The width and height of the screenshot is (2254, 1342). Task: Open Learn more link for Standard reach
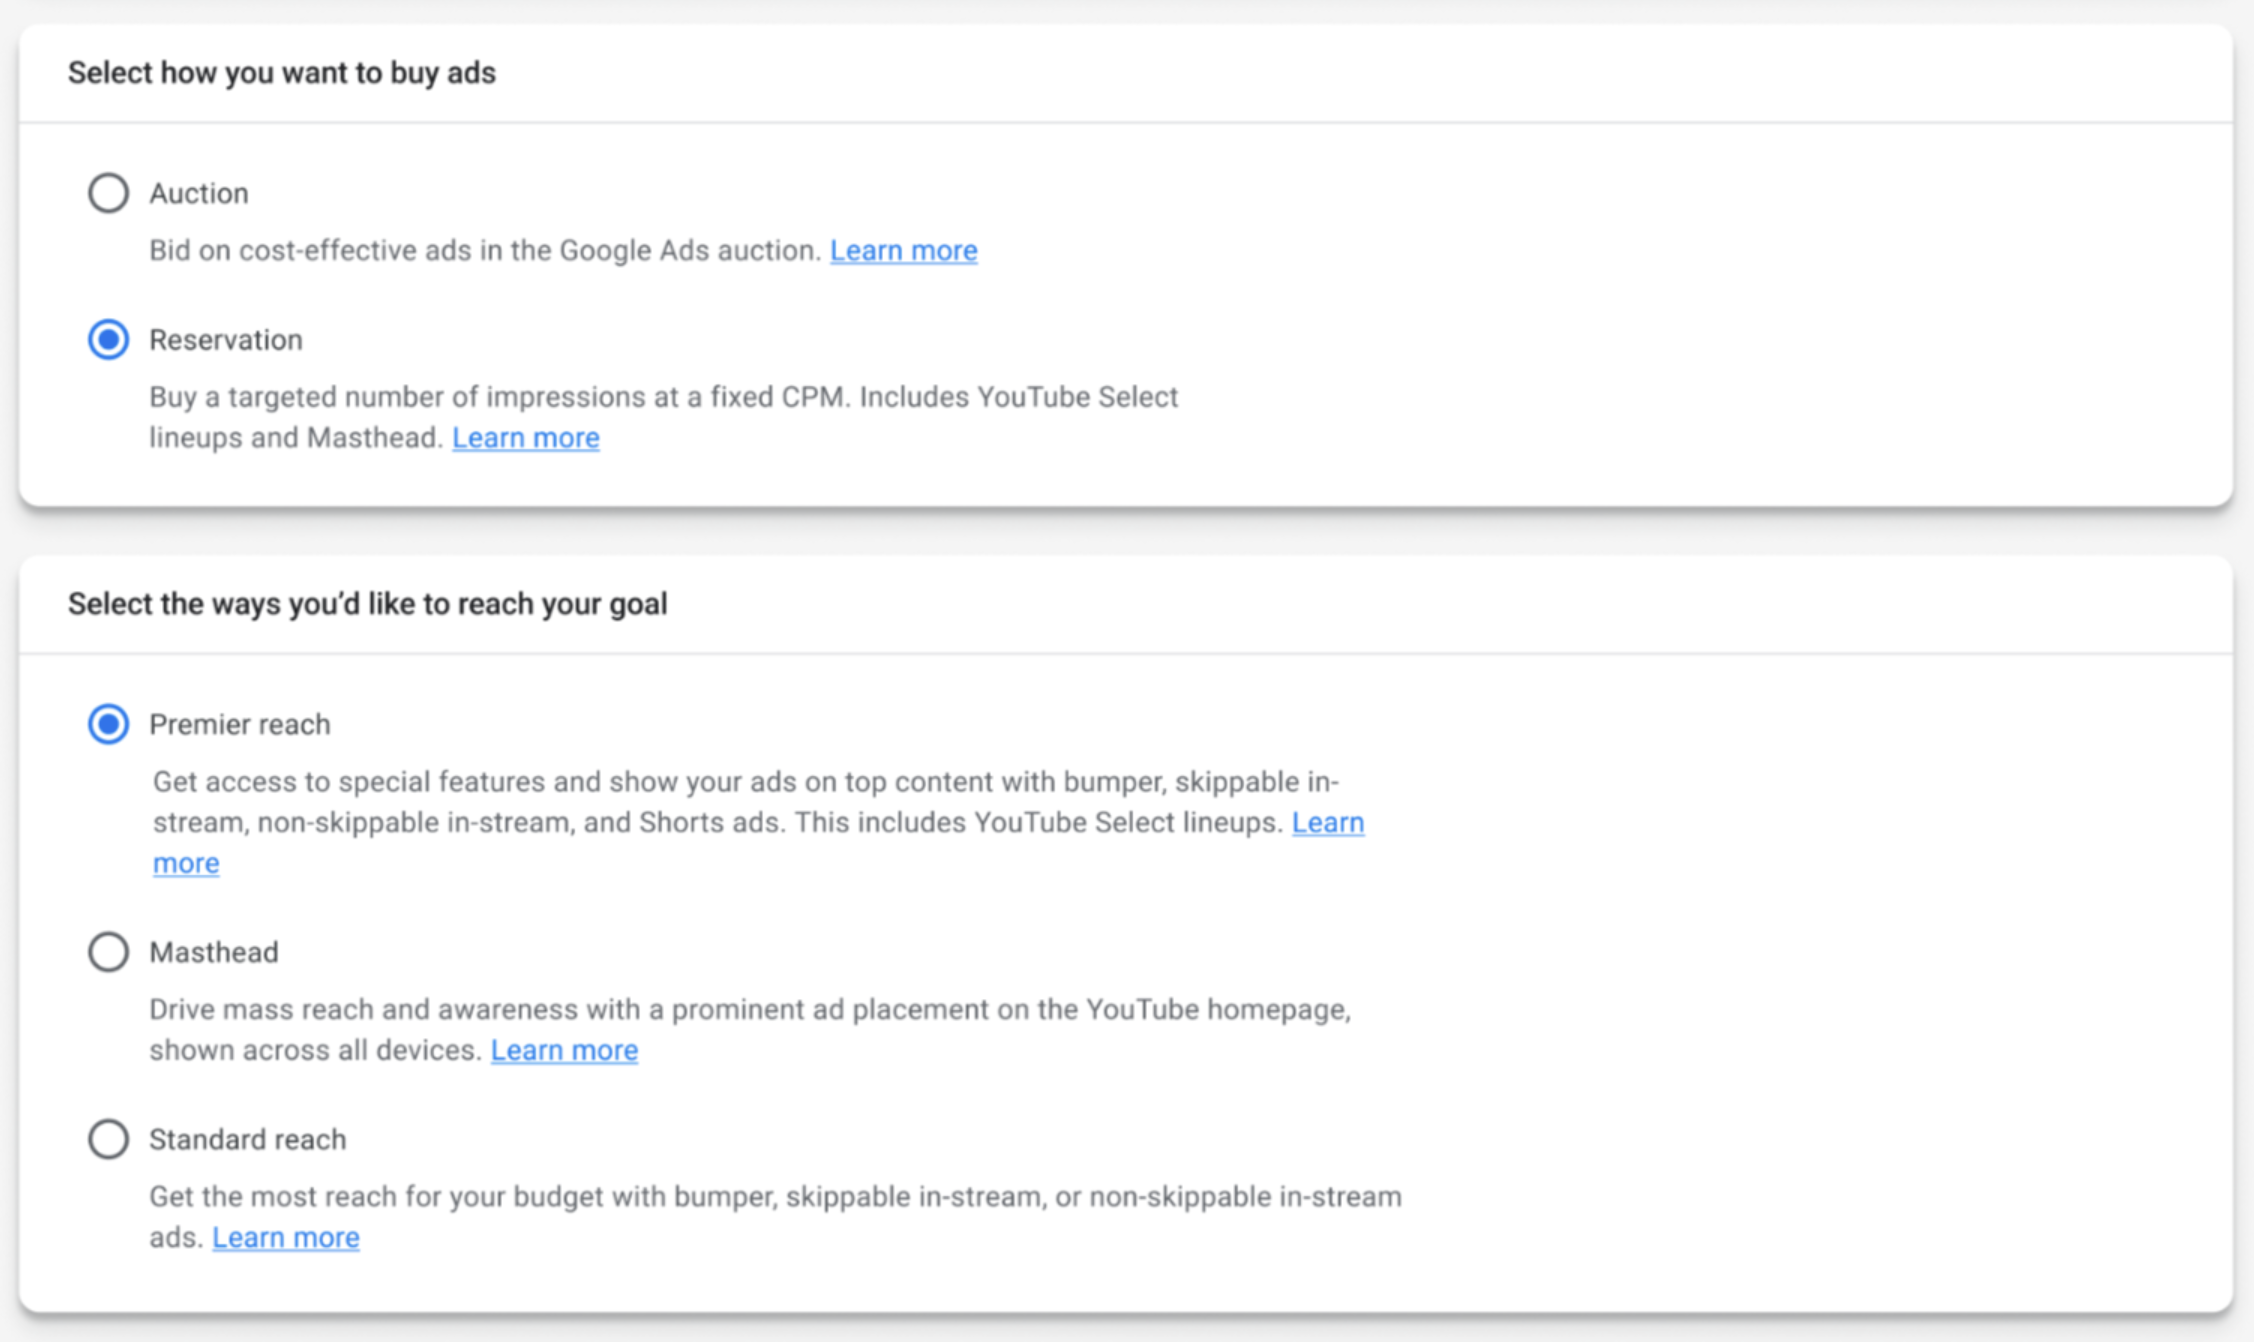click(x=285, y=1237)
